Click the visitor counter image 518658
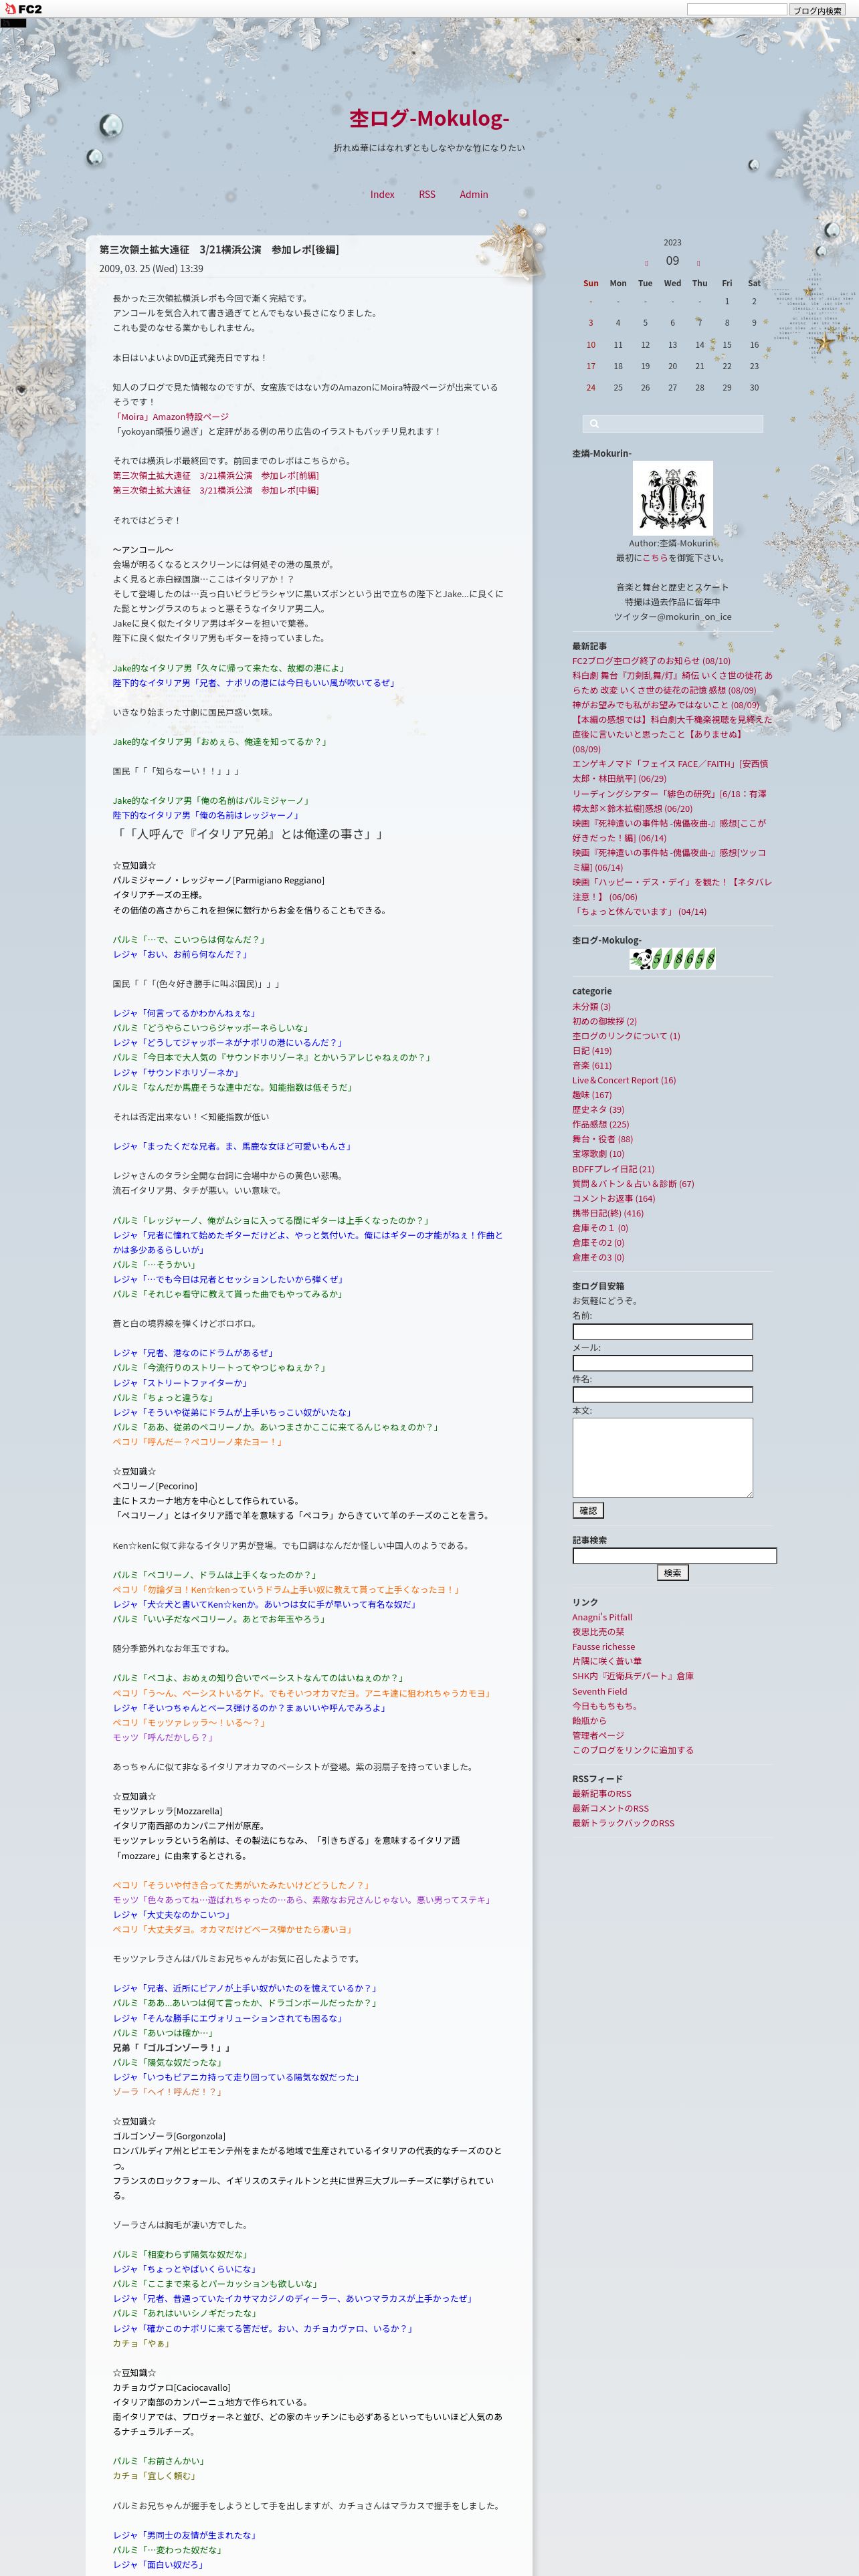The height and width of the screenshot is (2576, 859). click(672, 960)
